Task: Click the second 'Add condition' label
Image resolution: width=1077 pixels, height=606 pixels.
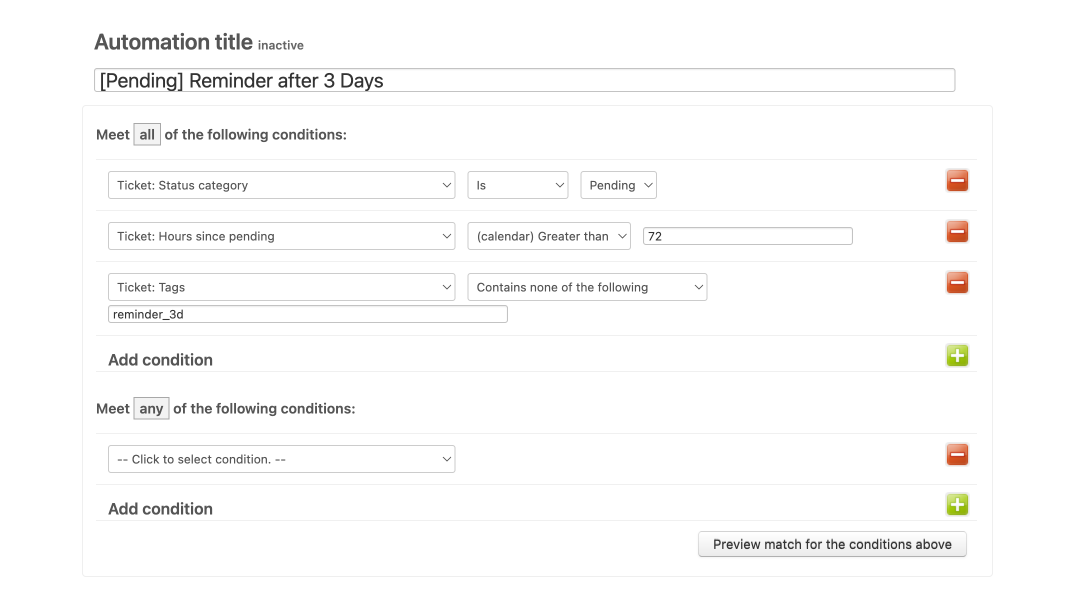Action: click(160, 509)
